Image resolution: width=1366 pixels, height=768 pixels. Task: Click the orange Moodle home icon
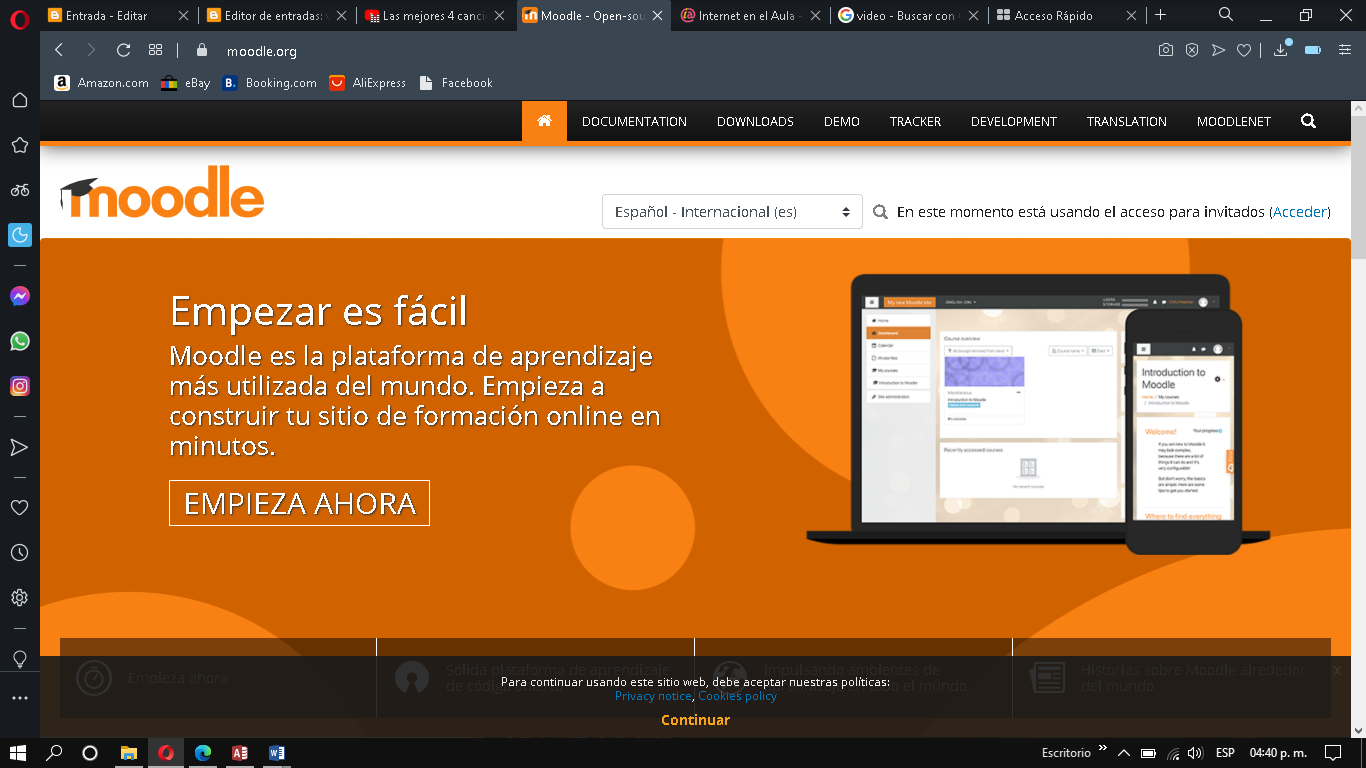click(x=544, y=120)
